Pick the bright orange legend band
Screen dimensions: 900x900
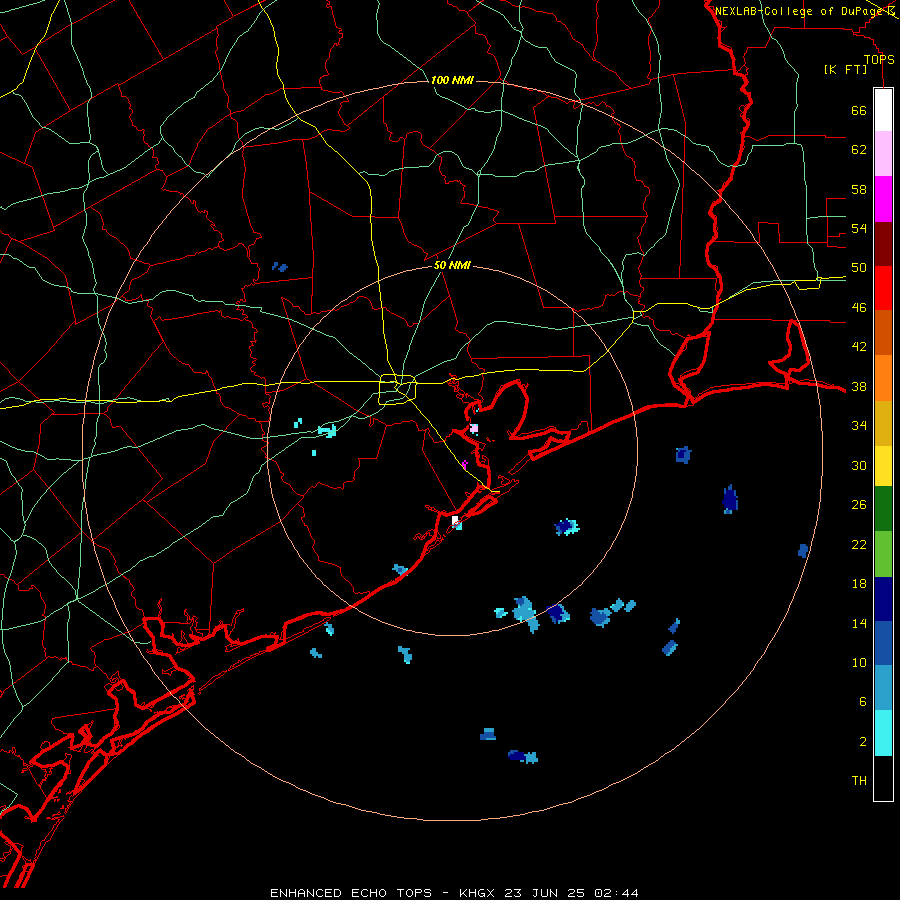[x=883, y=378]
